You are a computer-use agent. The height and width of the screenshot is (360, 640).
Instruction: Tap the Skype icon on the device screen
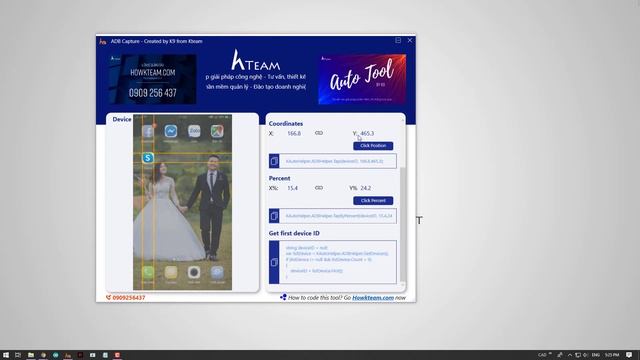tap(148, 158)
